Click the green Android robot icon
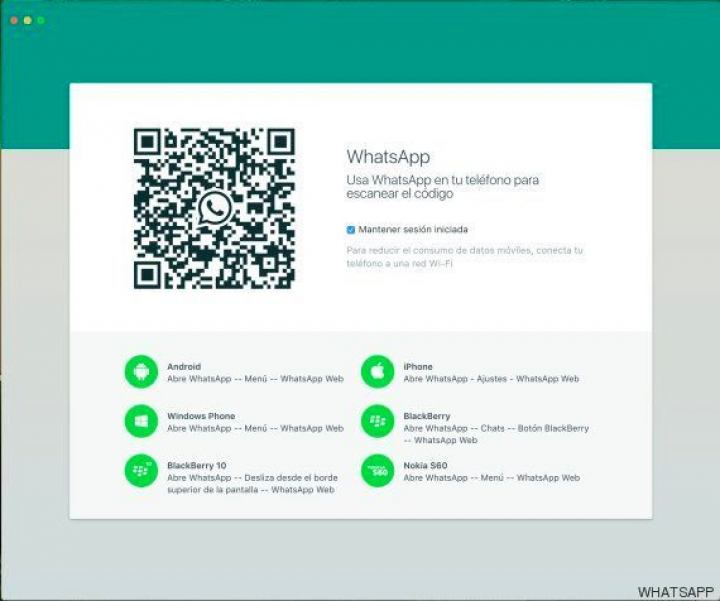The width and height of the screenshot is (720, 601). coord(142,372)
